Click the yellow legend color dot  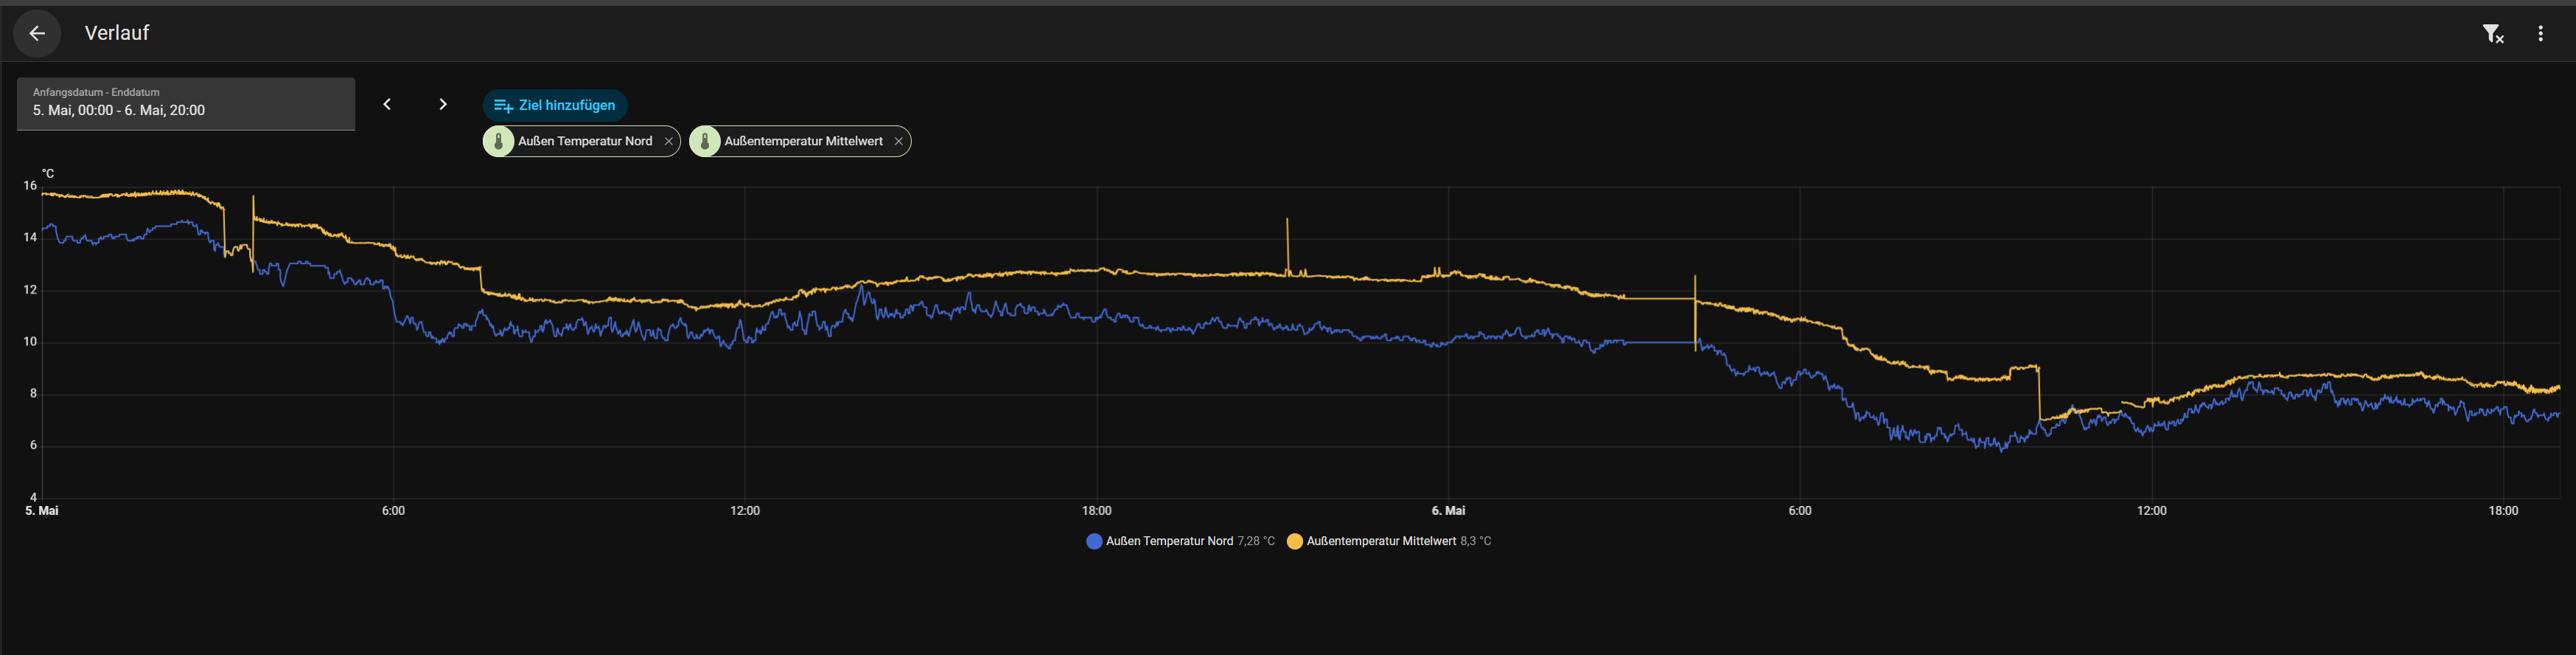(1295, 541)
